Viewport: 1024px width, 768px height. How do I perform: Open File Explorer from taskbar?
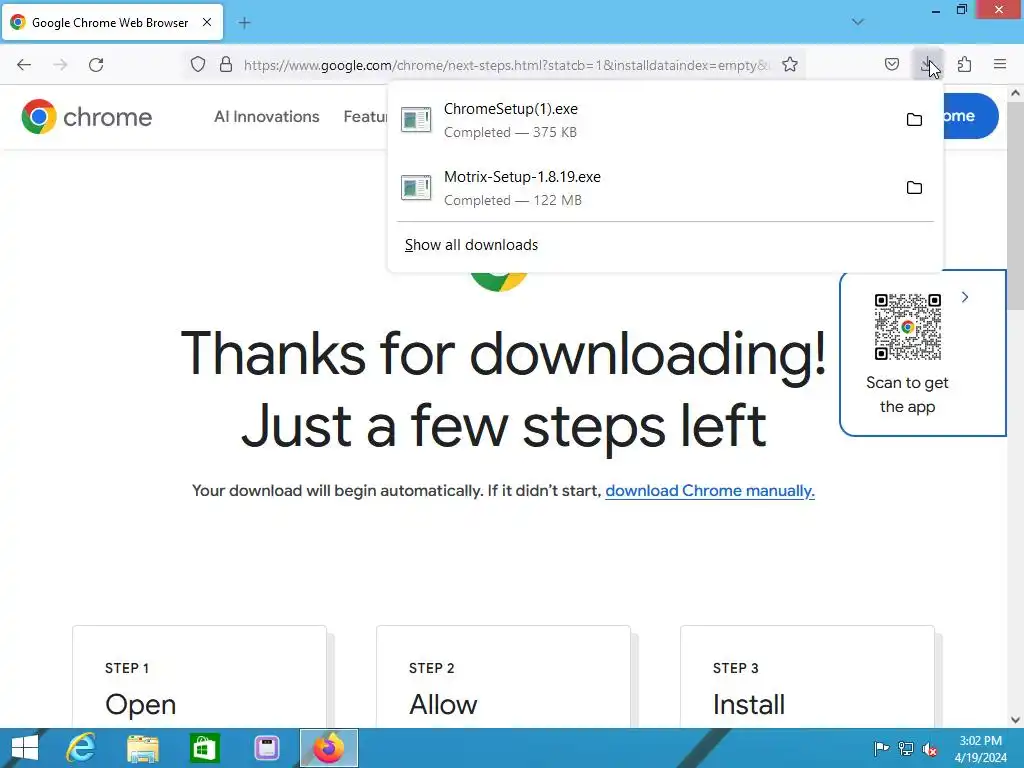coord(142,748)
